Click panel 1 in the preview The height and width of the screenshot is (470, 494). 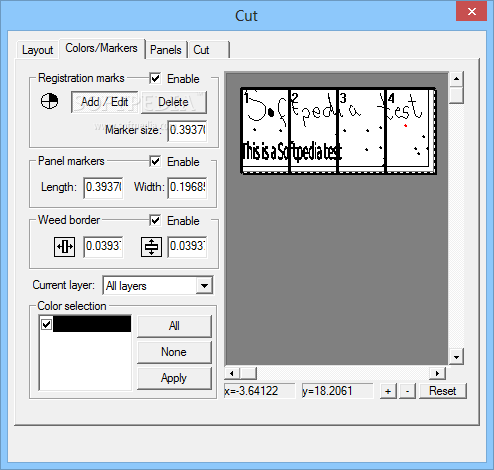pos(265,130)
